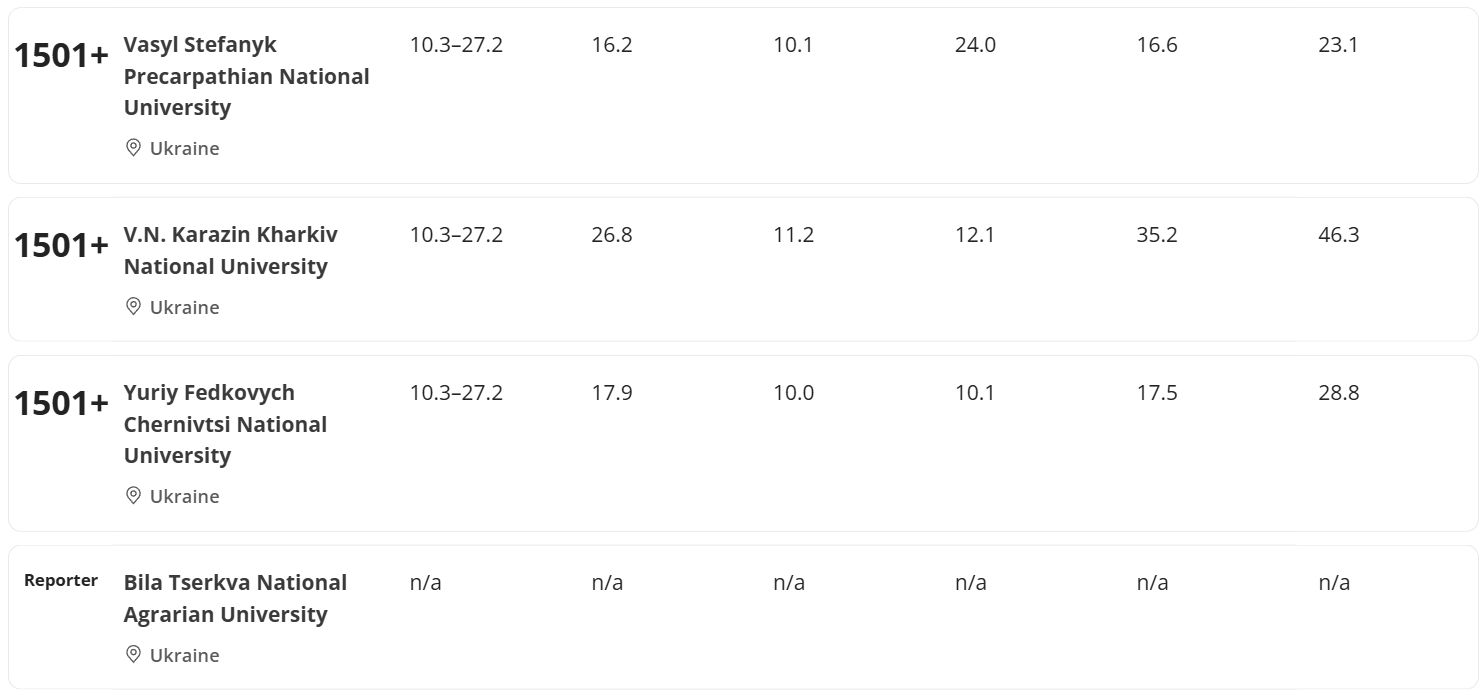Click location pin icon under V.N. Karazin Kharkiv
This screenshot has height=700, width=1484.
click(x=133, y=307)
